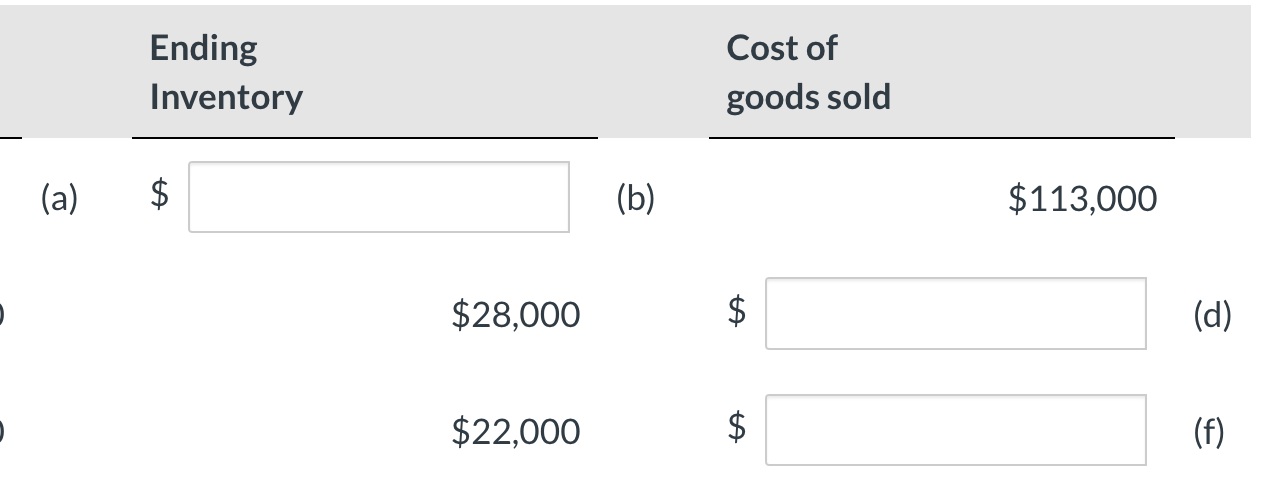
Task: Click the dollar sign left of the (d) input
Action: tap(737, 315)
